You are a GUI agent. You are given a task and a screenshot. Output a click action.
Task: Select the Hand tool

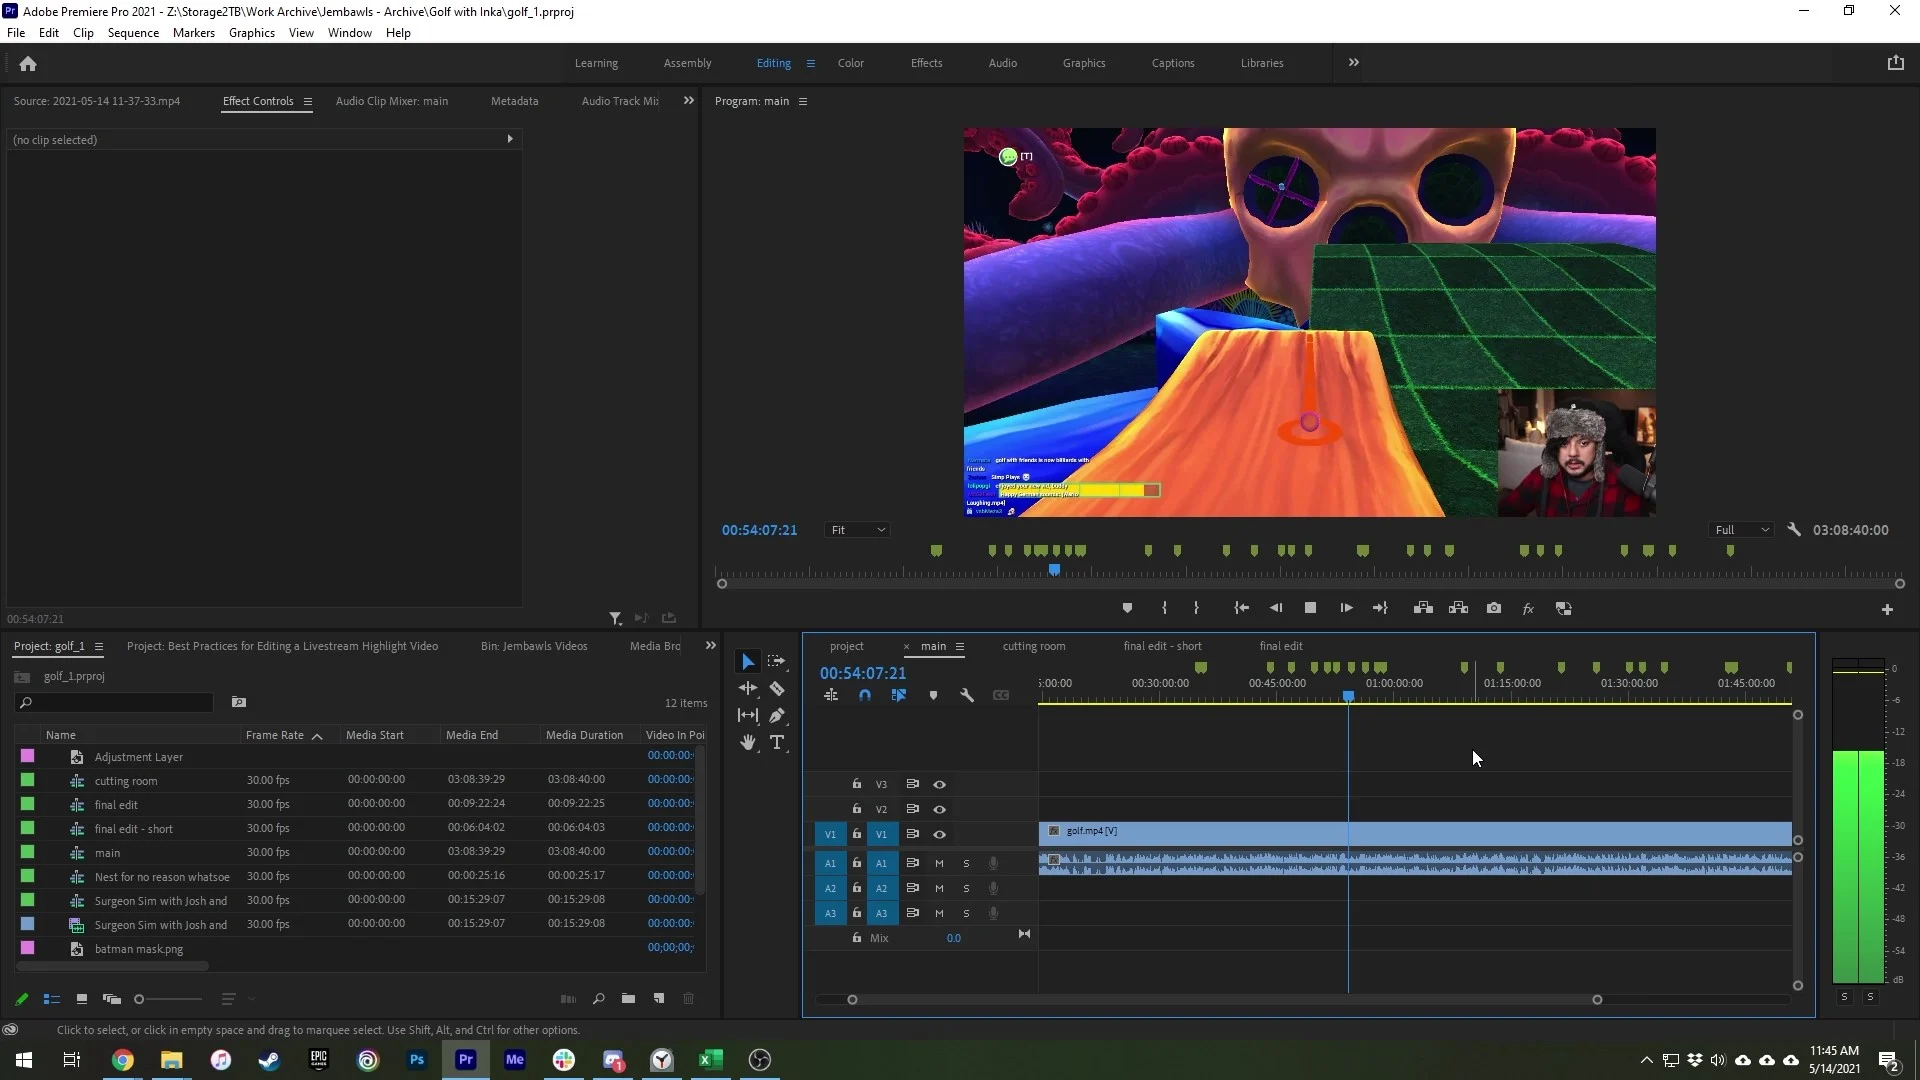(x=748, y=742)
